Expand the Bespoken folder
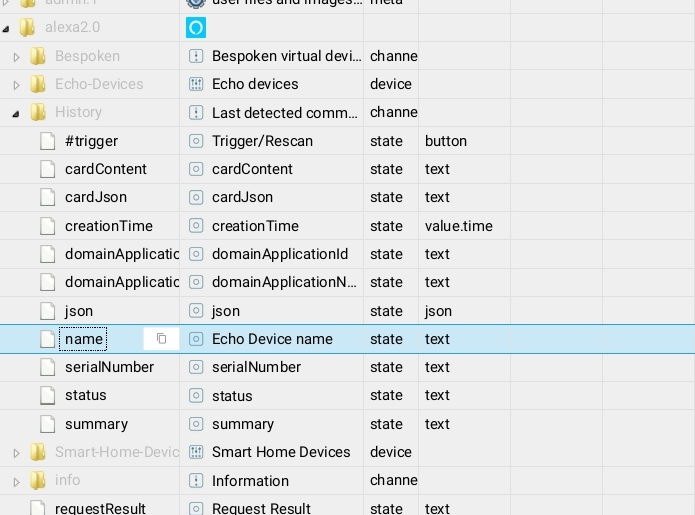 (16, 57)
